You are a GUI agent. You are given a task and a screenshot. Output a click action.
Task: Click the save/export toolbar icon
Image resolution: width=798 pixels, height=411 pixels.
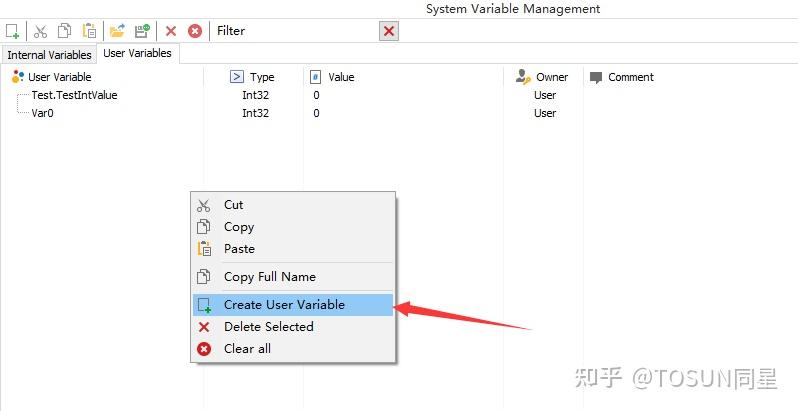point(142,31)
